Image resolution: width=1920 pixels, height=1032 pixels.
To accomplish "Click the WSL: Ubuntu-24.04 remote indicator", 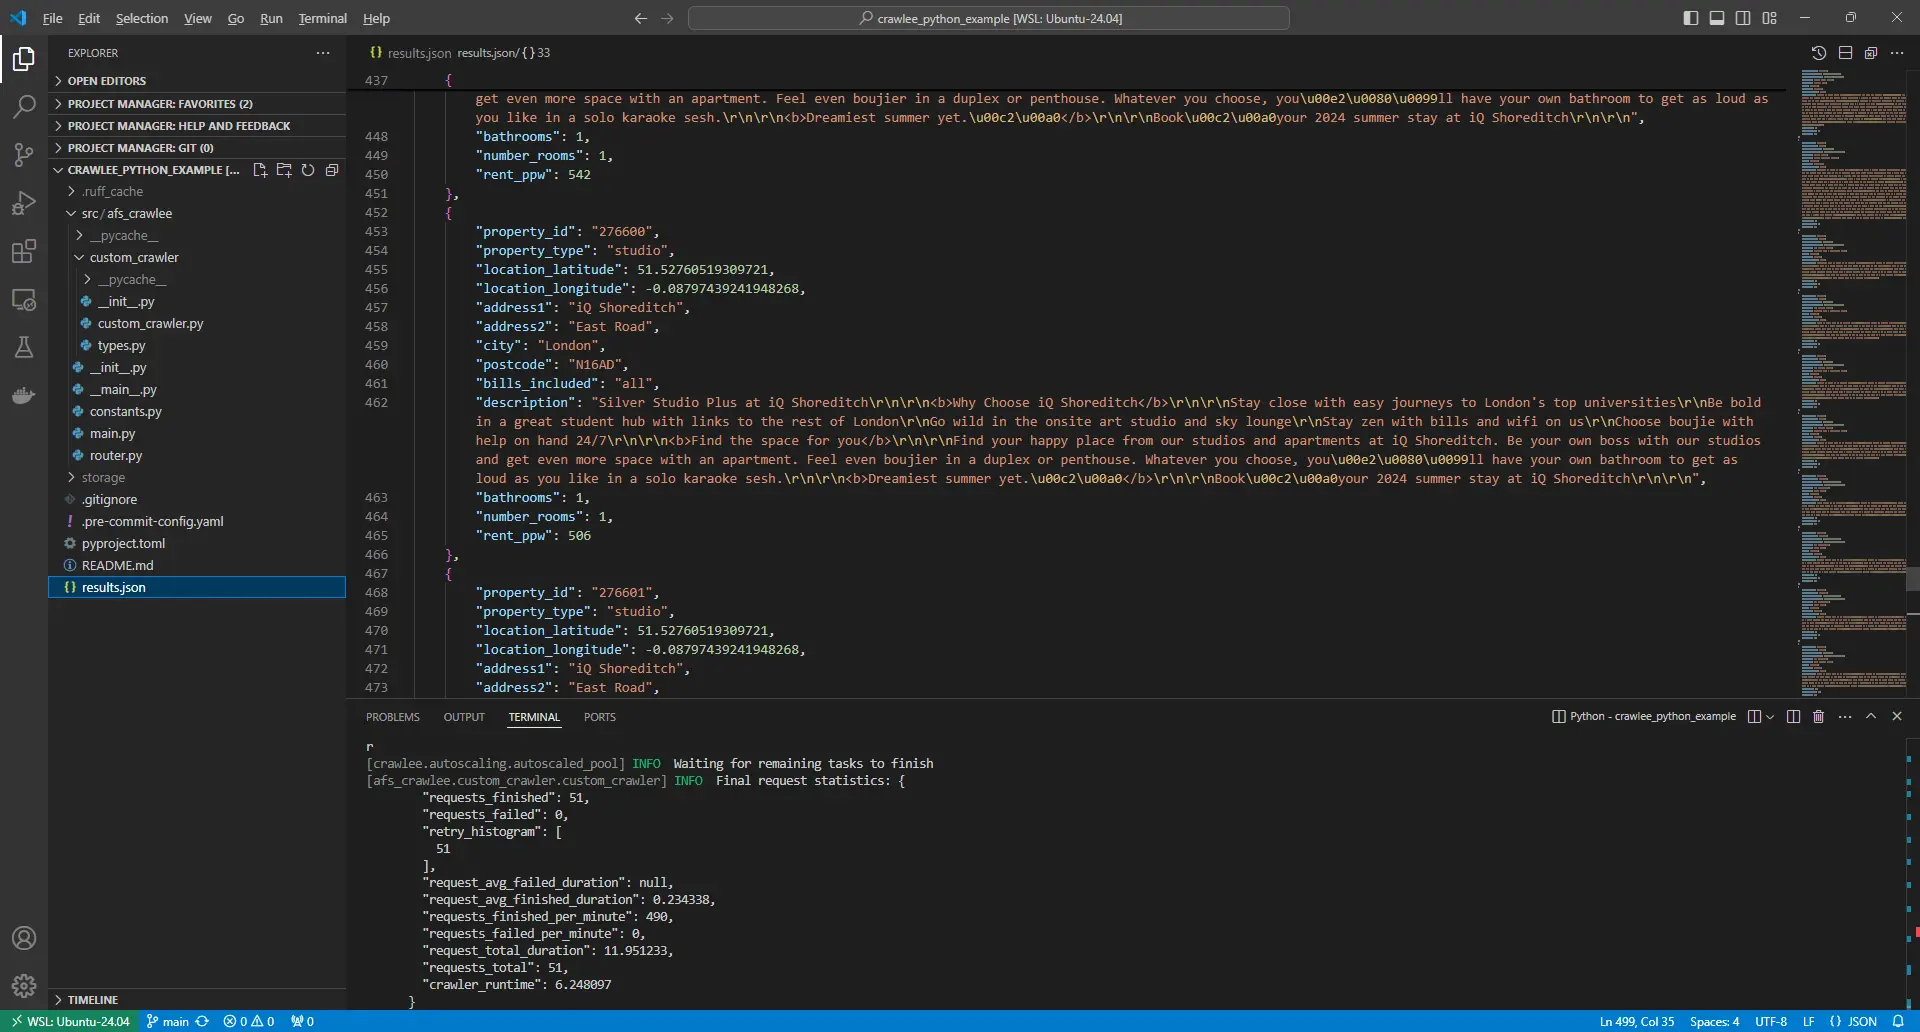I will point(72,1021).
